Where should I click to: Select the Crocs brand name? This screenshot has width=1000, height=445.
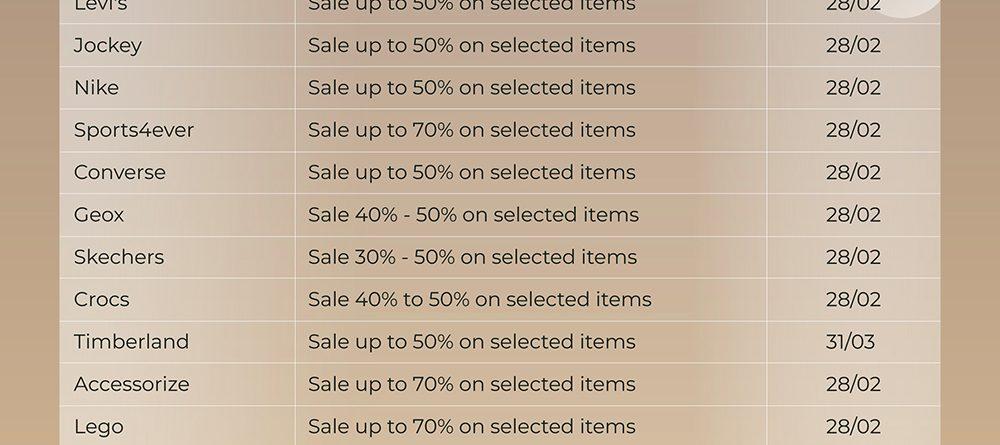coord(101,300)
